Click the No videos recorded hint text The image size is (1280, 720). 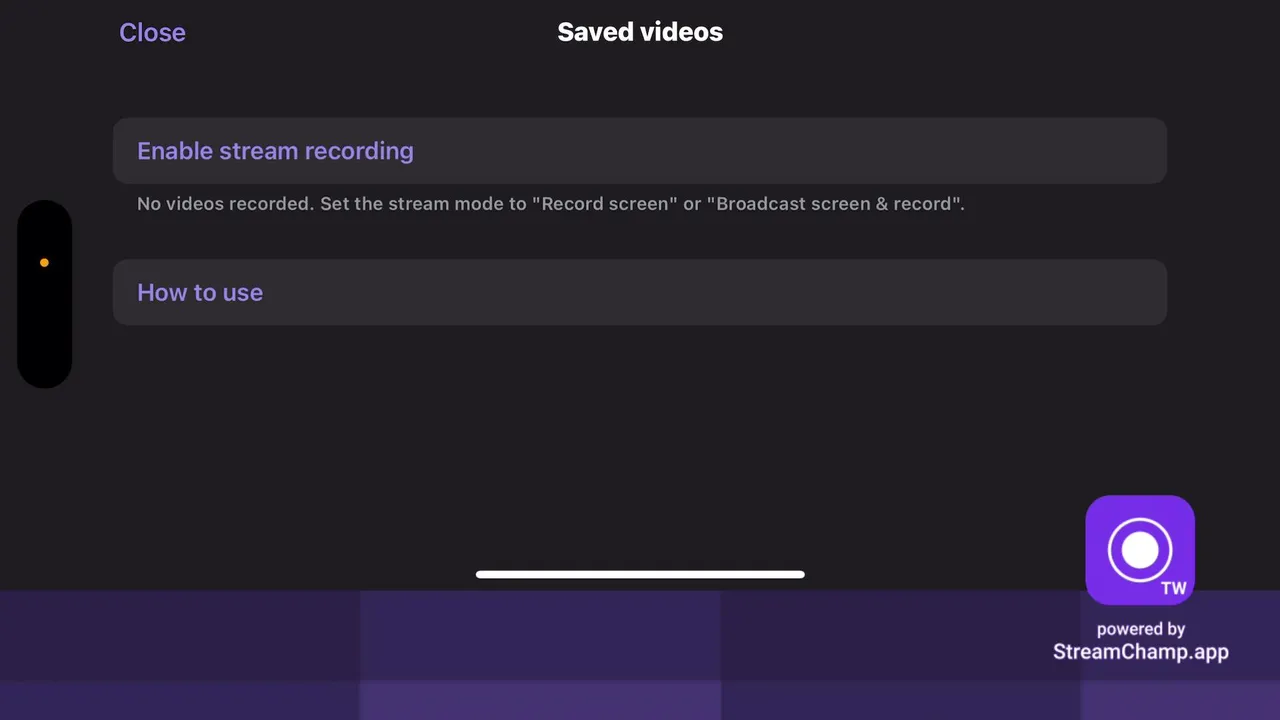[550, 204]
